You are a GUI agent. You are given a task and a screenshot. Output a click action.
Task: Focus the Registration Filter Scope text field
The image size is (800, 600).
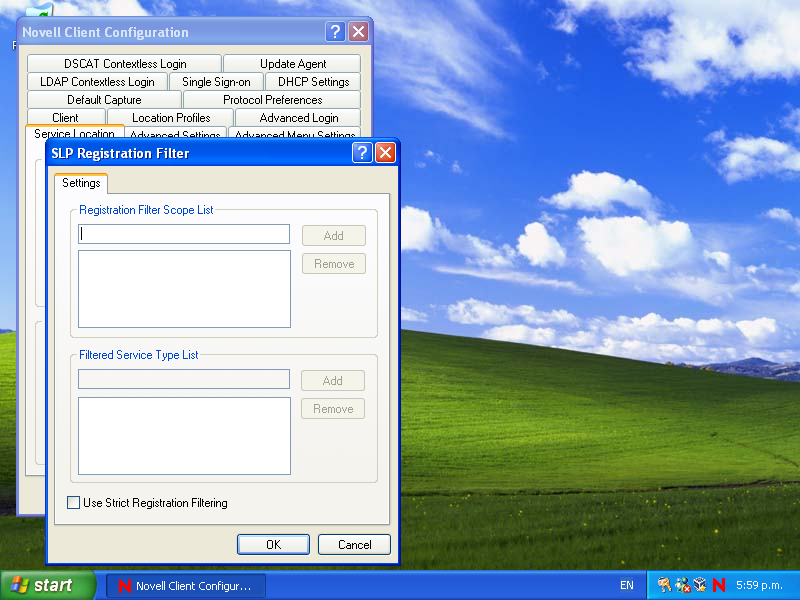[x=184, y=234]
